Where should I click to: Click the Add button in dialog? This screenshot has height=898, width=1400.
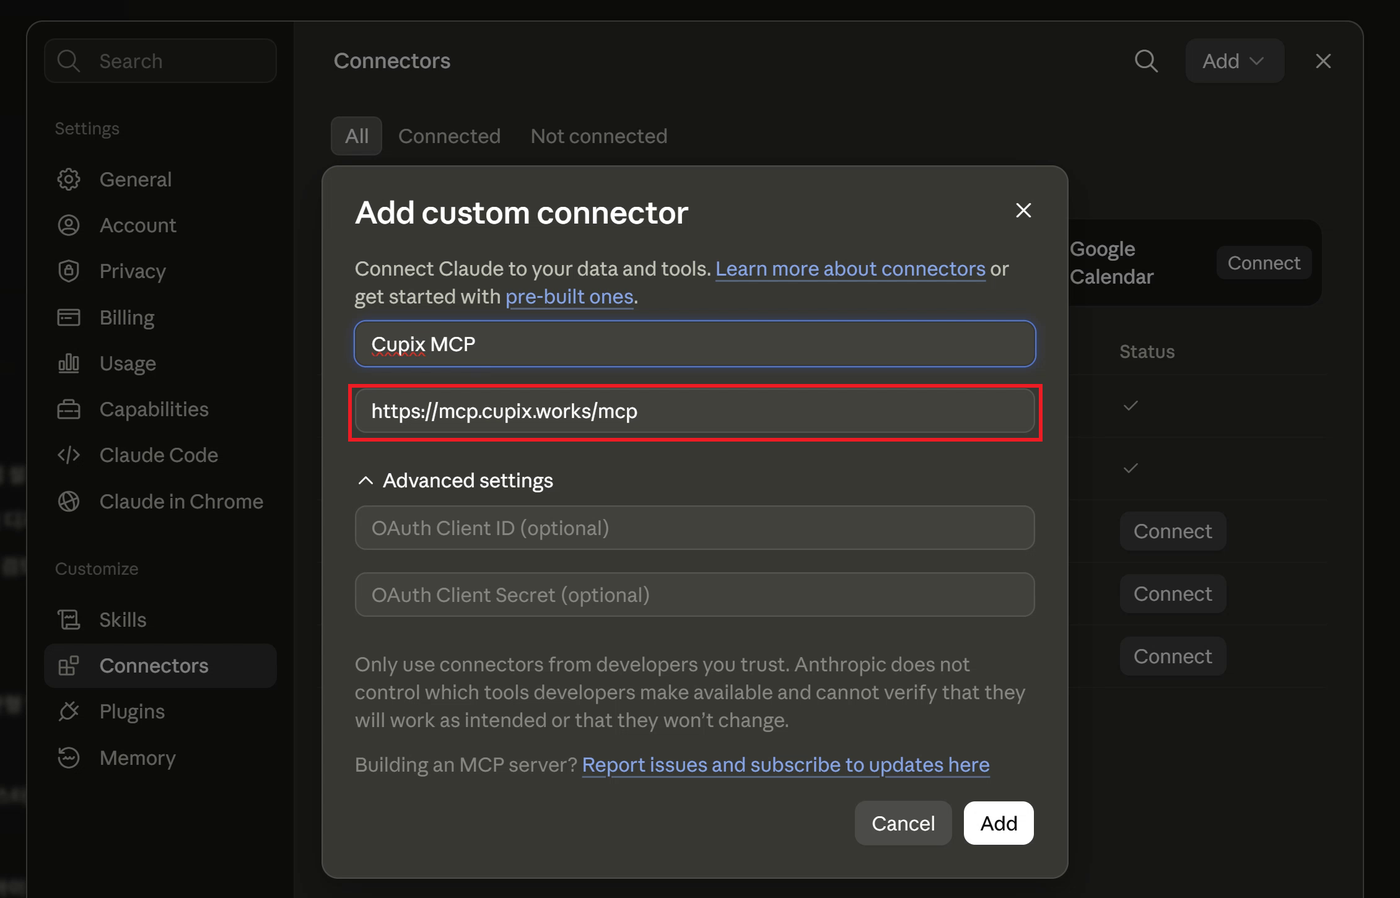click(998, 823)
